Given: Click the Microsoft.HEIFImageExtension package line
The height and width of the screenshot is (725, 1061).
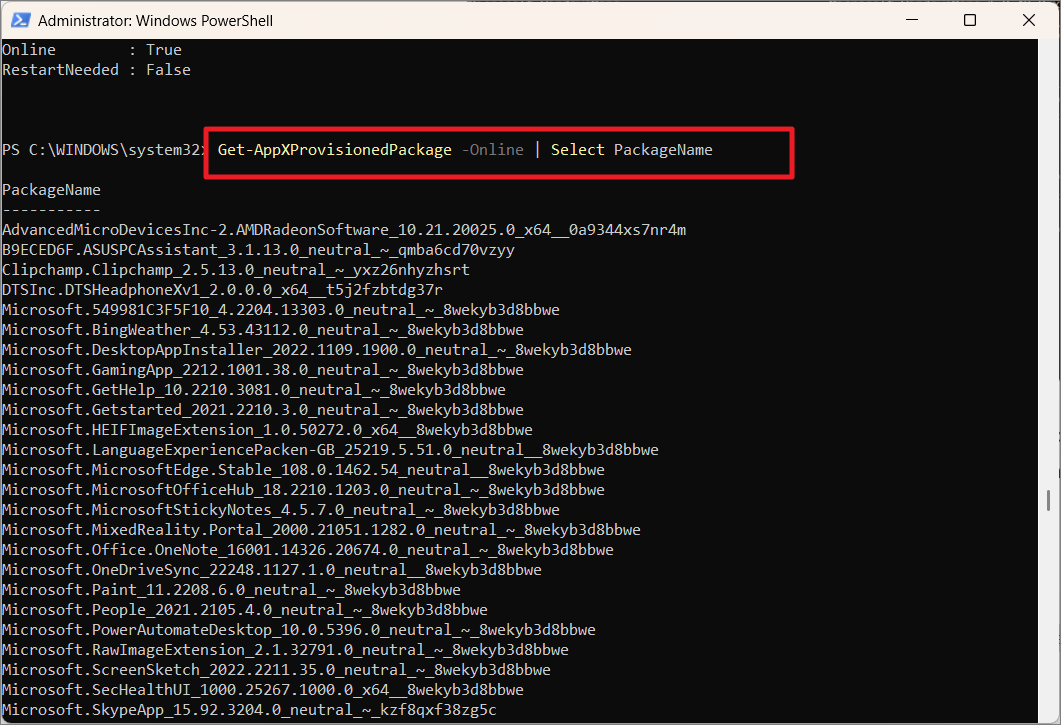Looking at the screenshot, I should pyautogui.click(x=267, y=430).
